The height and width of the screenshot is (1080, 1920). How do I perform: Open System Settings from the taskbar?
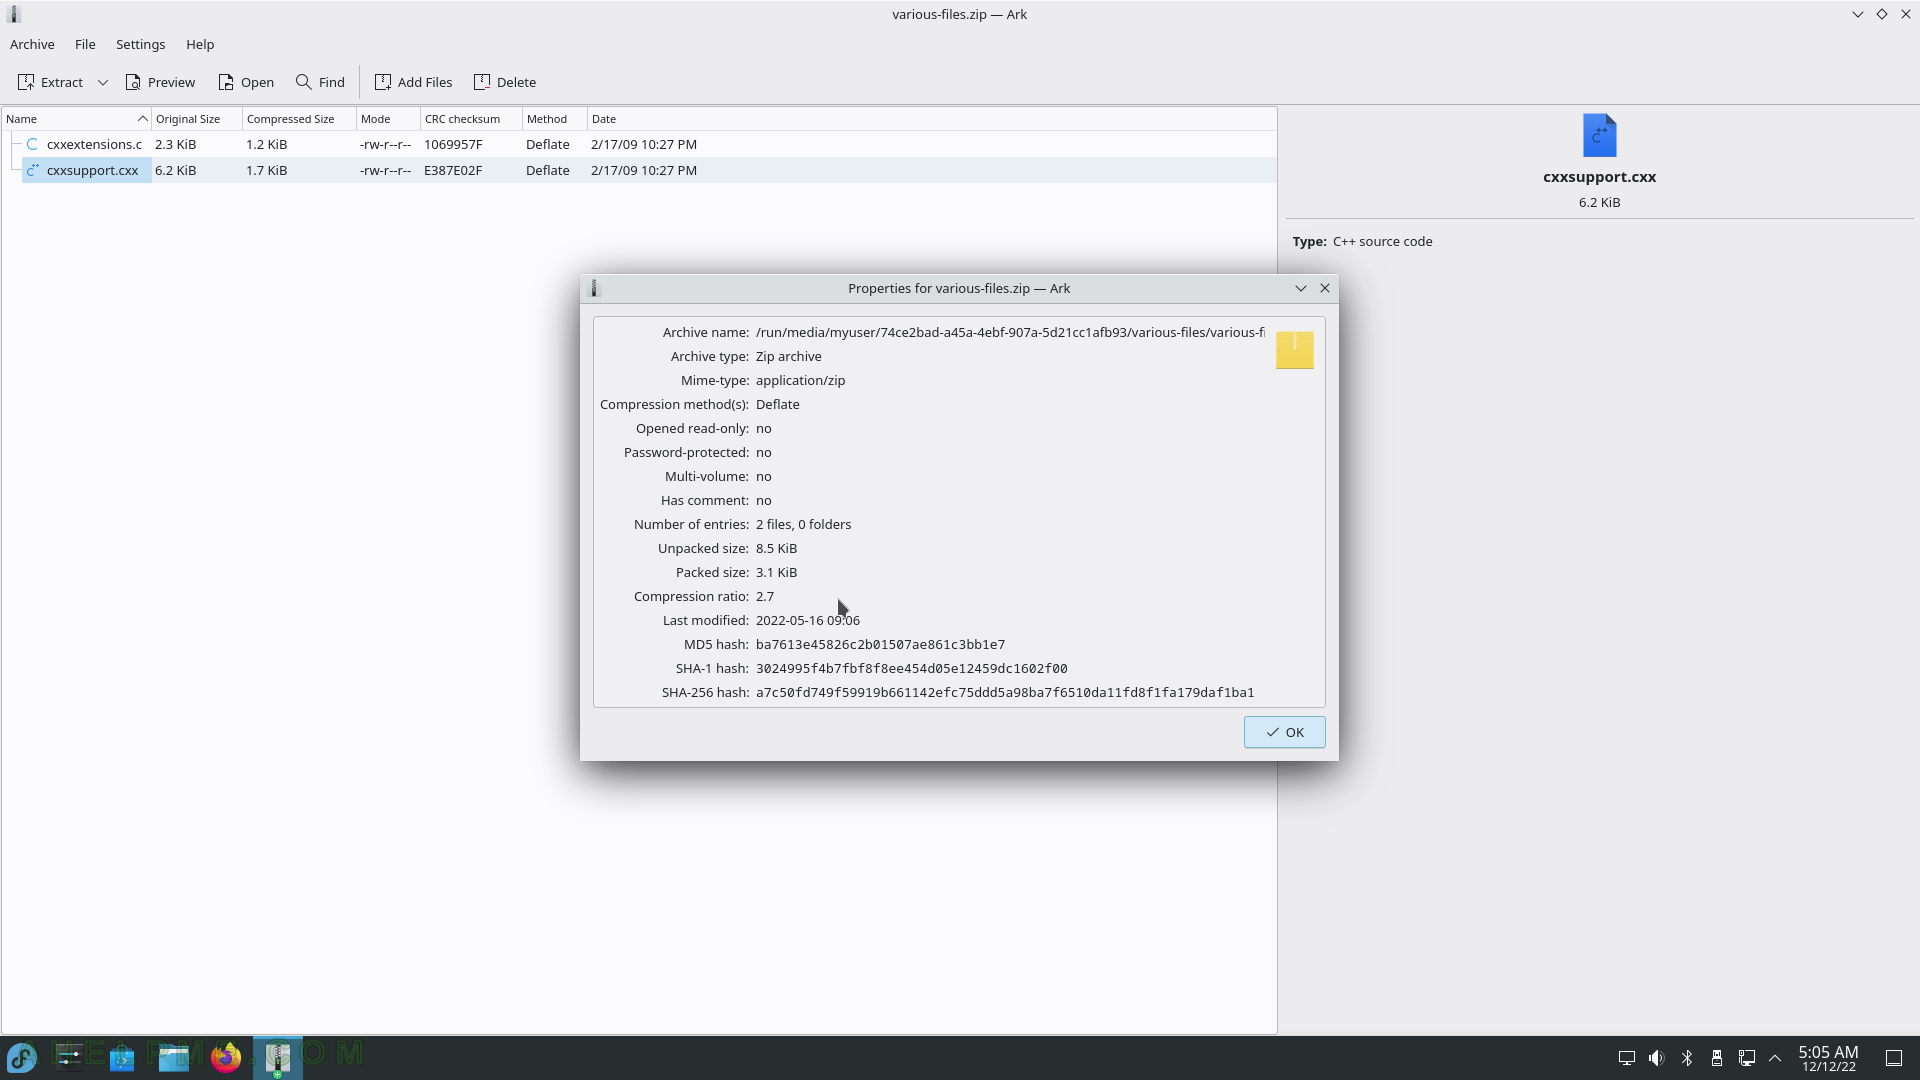70,1057
